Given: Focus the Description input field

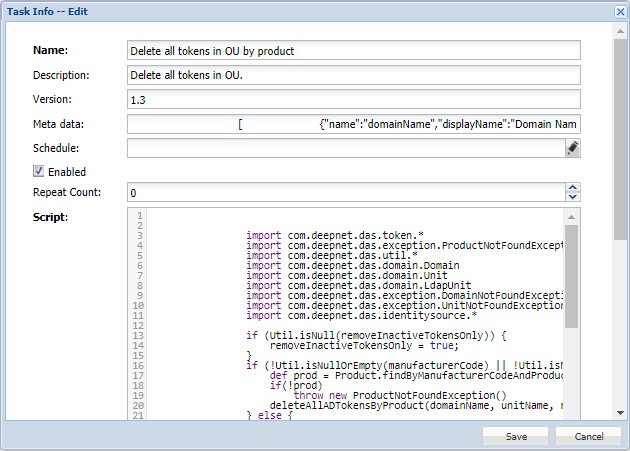Looking at the screenshot, I should [x=353, y=75].
